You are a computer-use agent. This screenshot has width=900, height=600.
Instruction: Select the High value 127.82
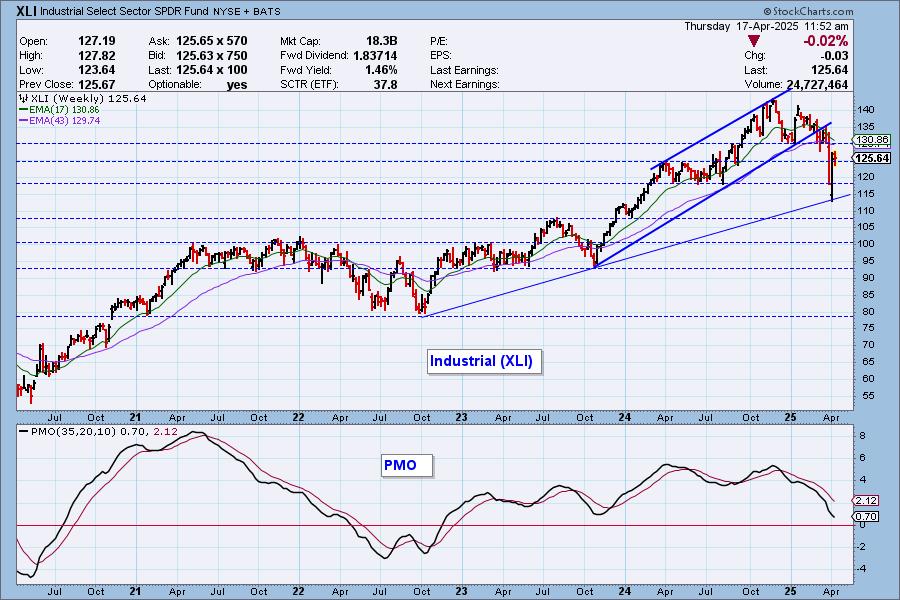[96, 55]
